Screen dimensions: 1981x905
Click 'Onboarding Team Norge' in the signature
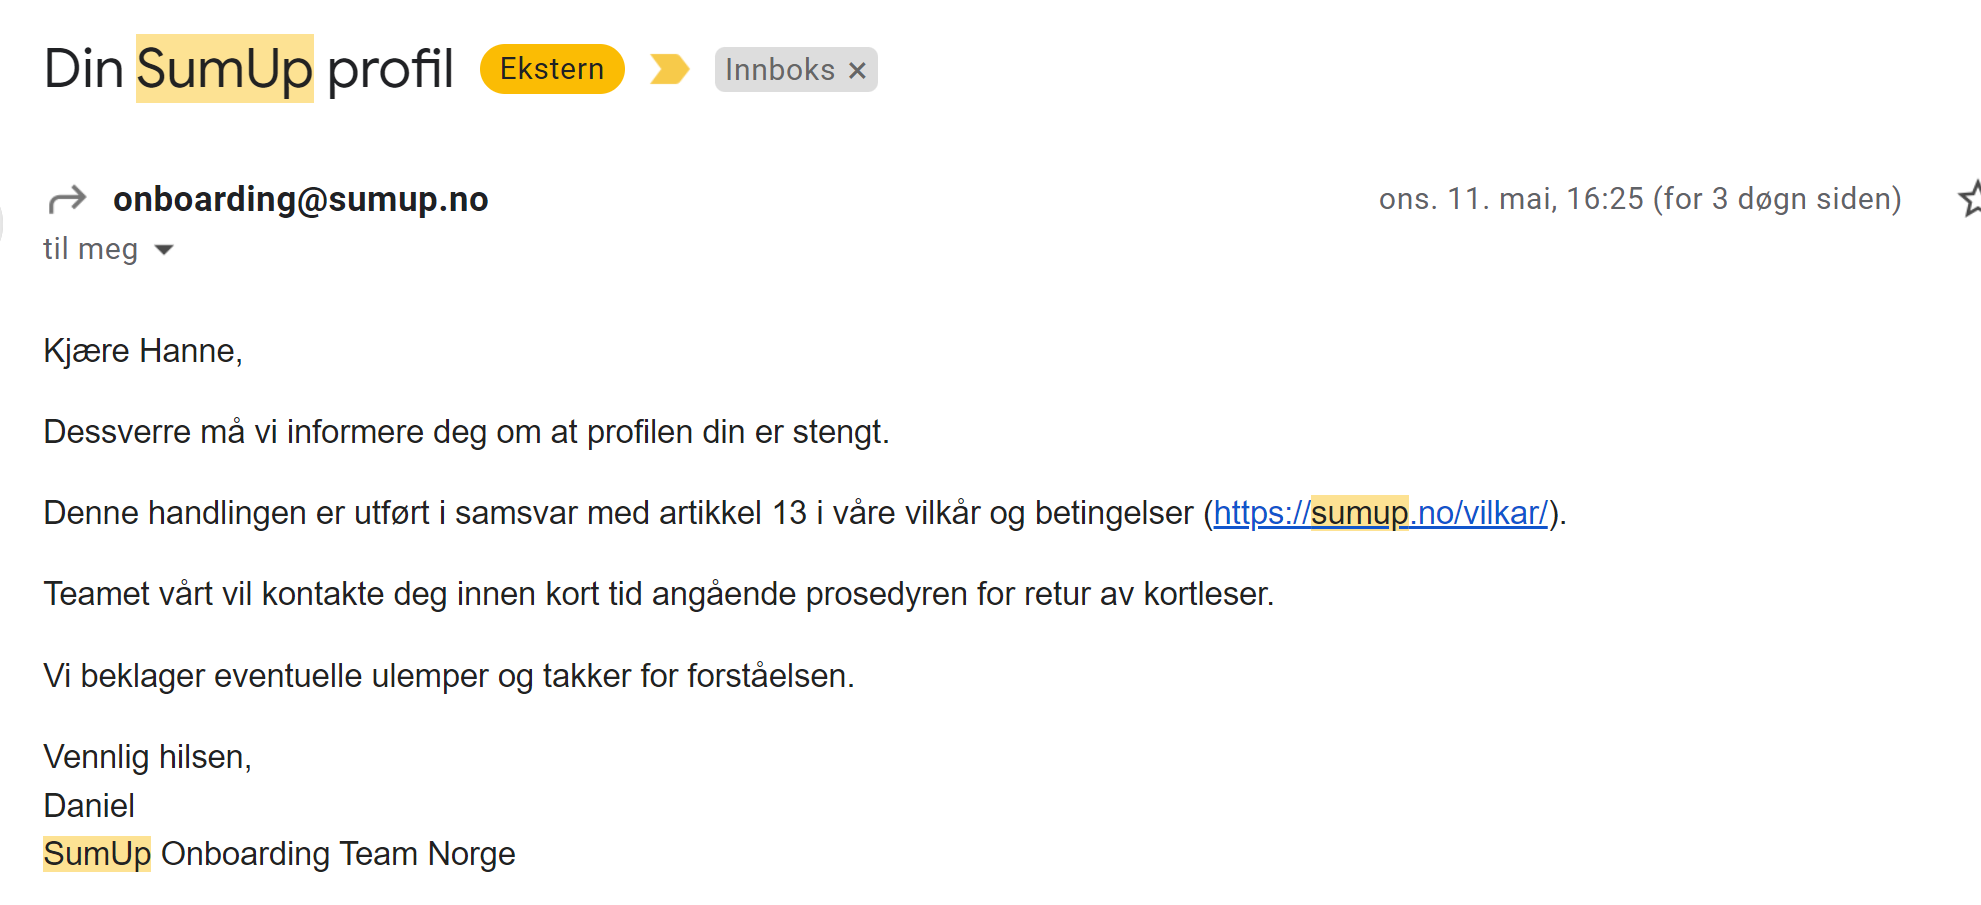coord(338,854)
